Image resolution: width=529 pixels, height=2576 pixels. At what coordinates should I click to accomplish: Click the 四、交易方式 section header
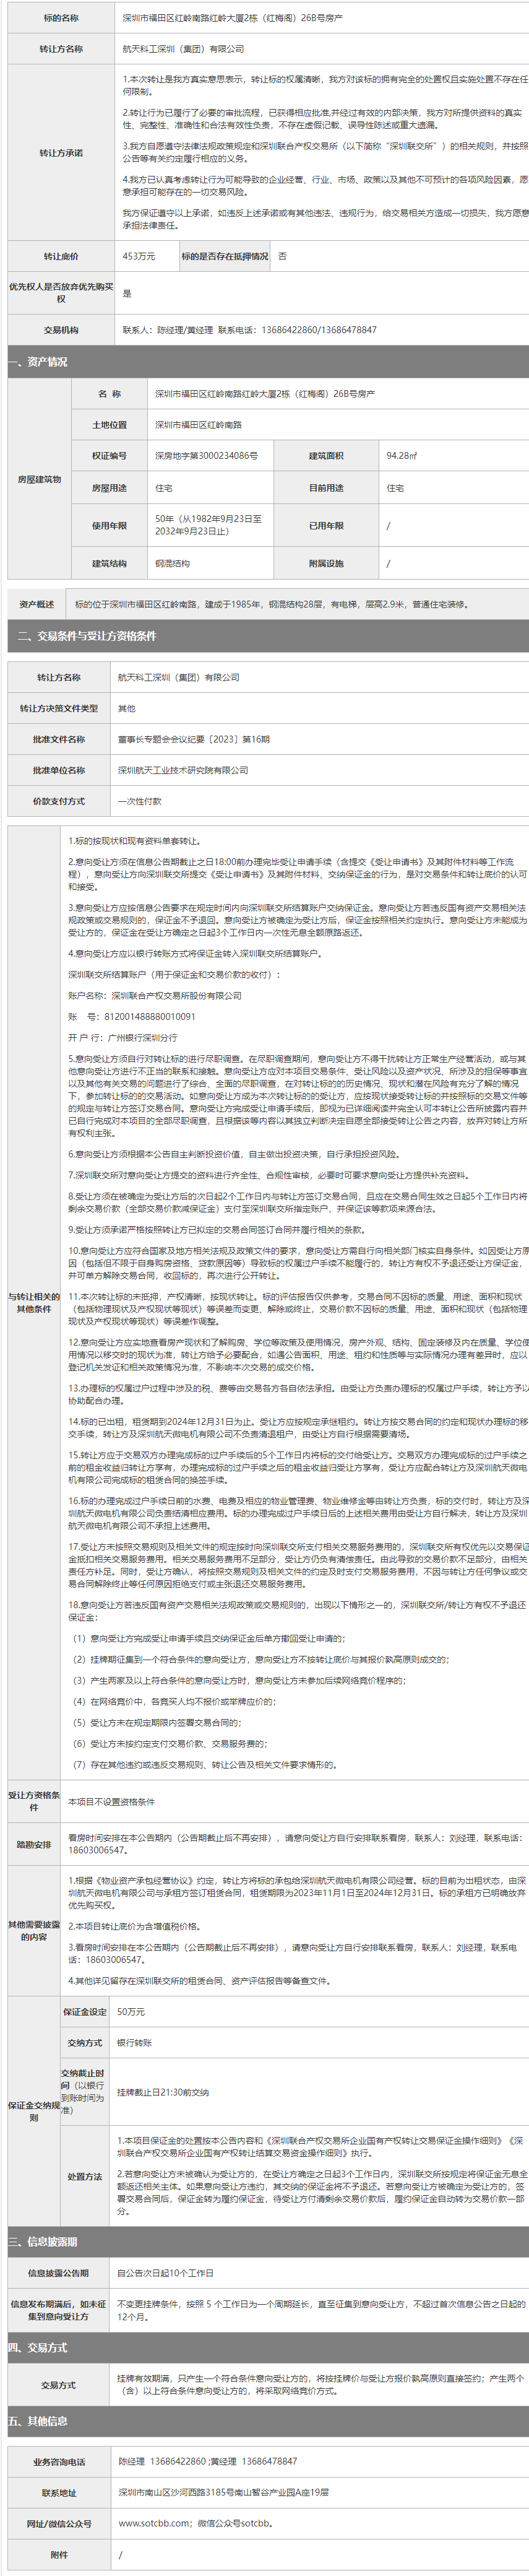268,2347
